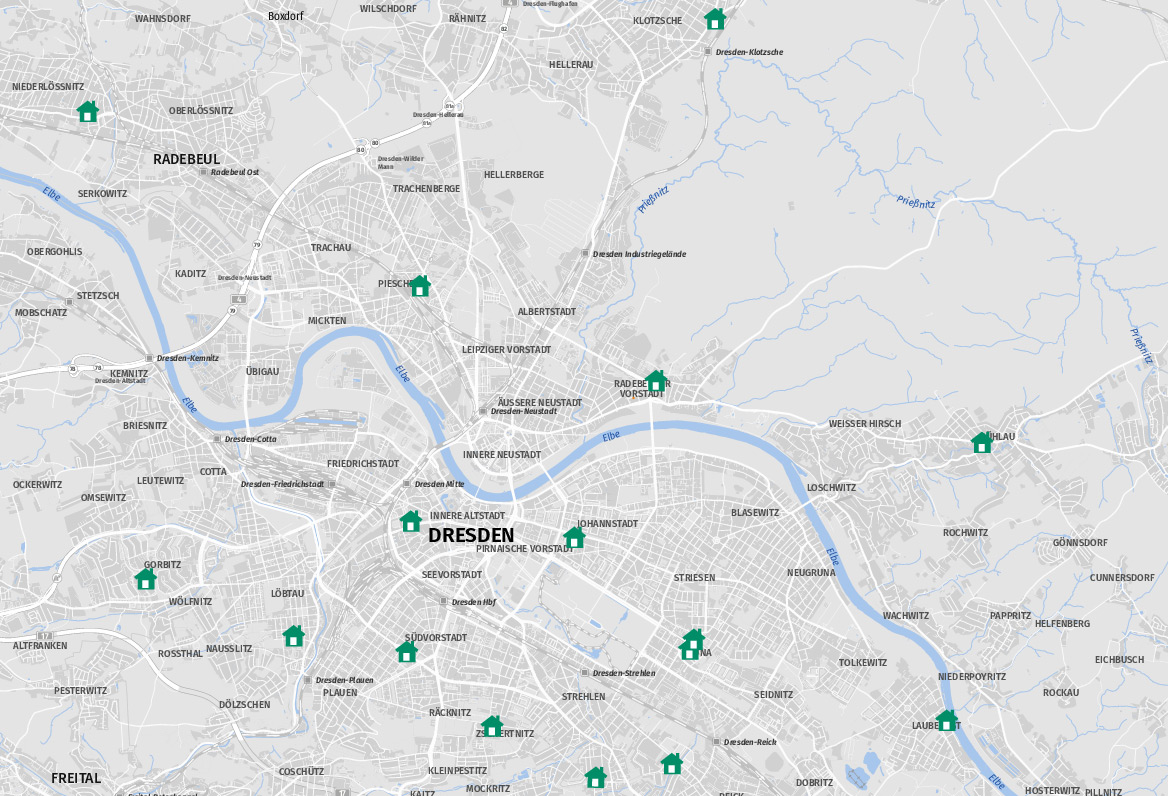Open the house marker at Laubegast

pos(946,720)
